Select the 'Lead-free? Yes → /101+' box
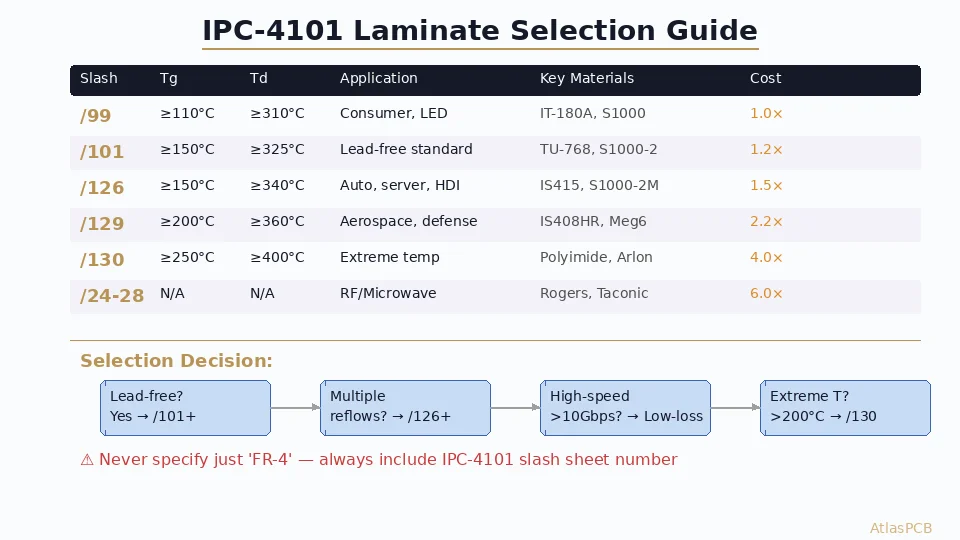960x540 pixels. 186,408
